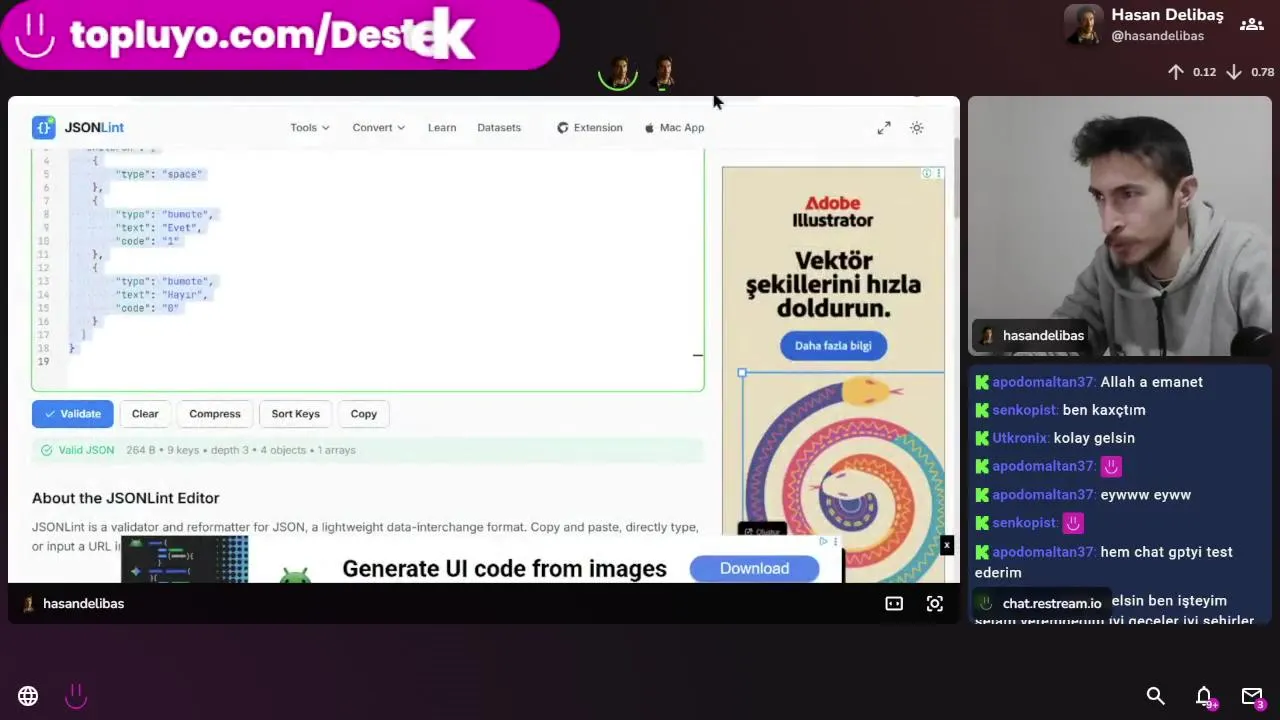Click Utkronix username in chat

pos(1020,438)
